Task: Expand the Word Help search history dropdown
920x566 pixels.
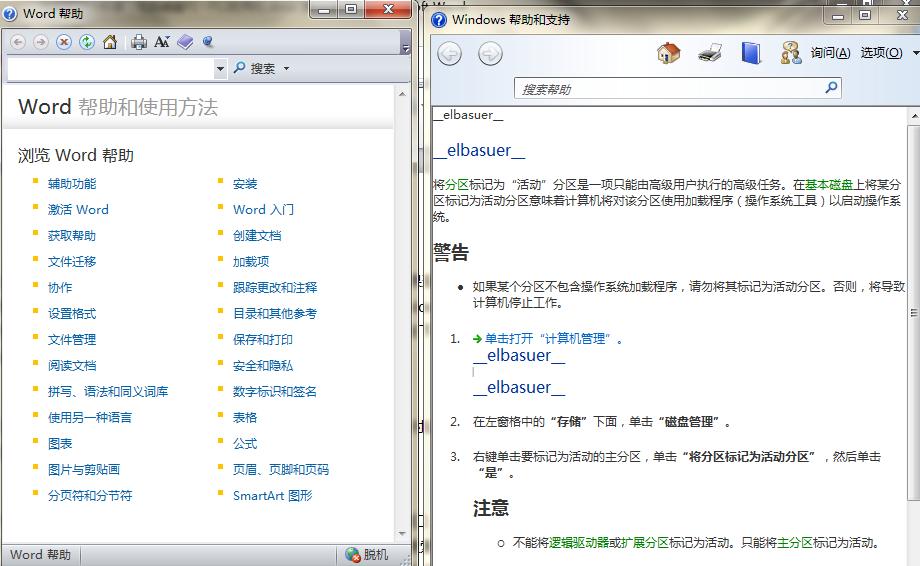Action: pos(220,69)
